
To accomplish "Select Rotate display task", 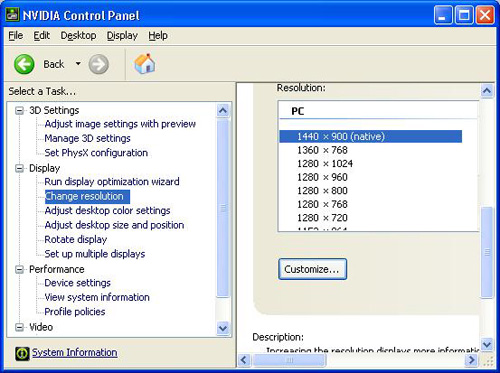I will 76,239.
